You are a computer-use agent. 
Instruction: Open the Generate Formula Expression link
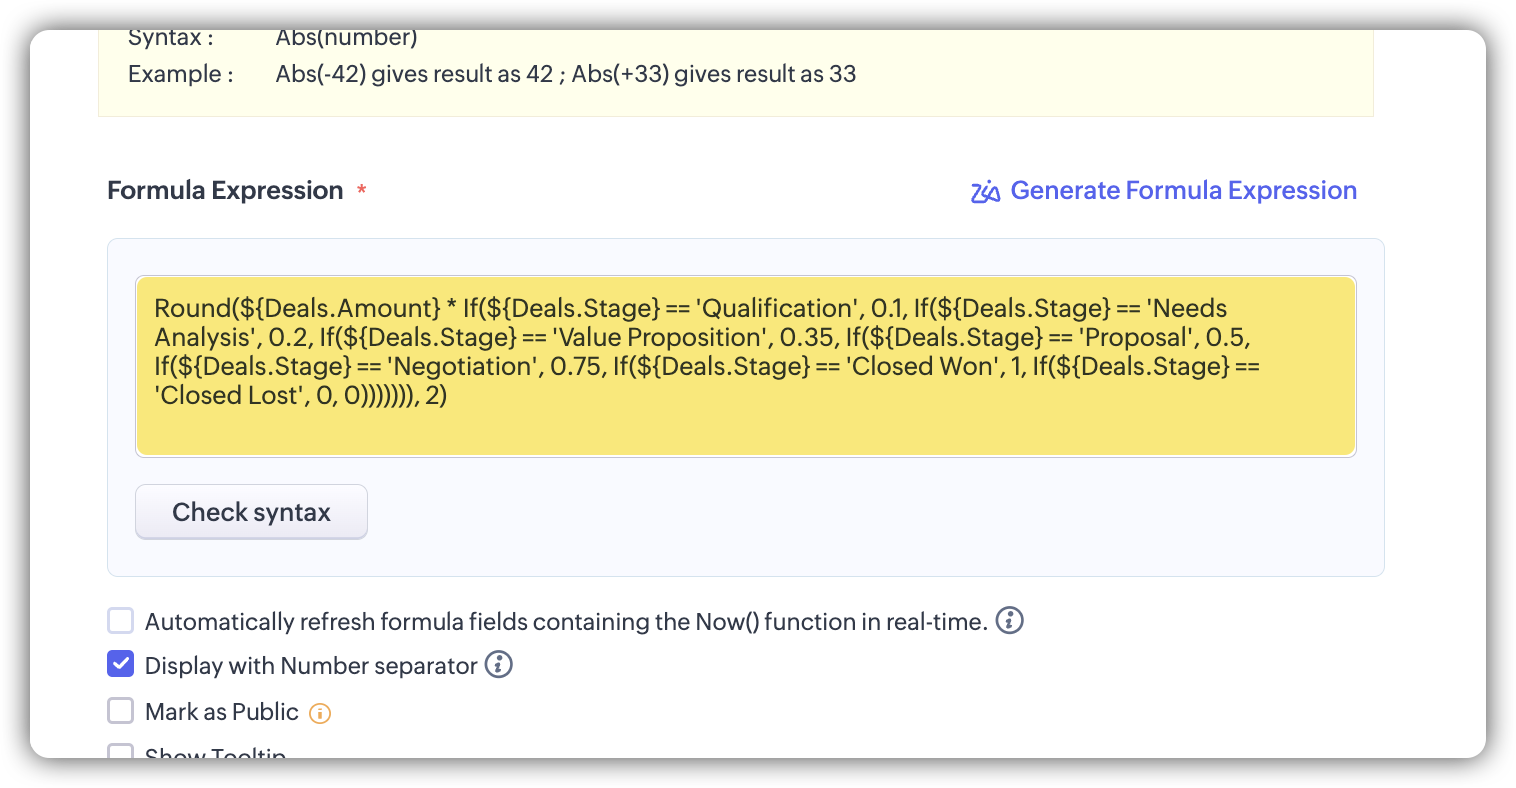[1183, 191]
